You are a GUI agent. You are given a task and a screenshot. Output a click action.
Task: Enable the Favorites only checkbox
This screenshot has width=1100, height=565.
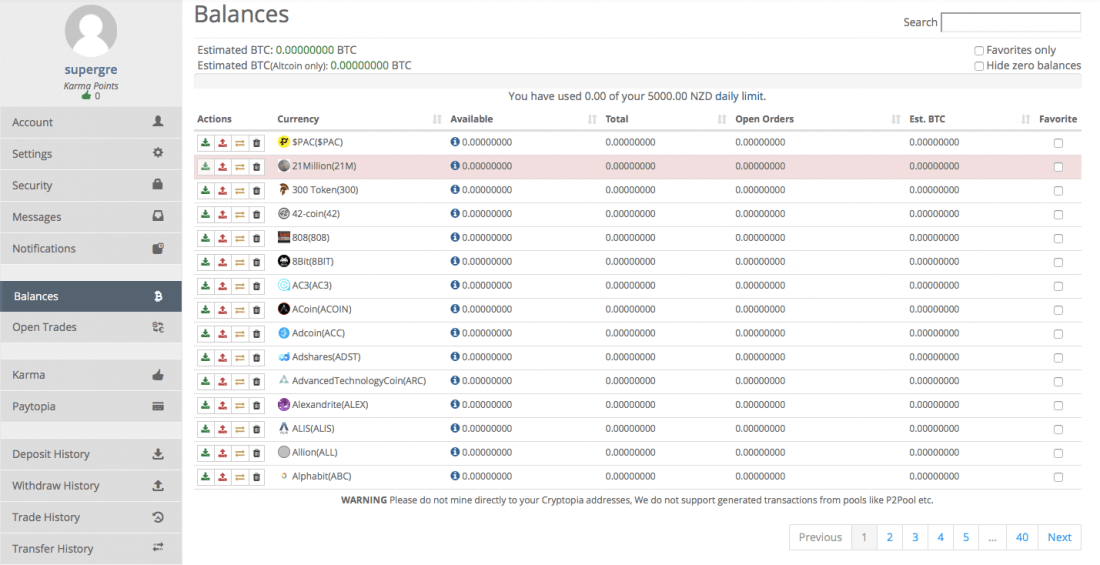pos(979,51)
